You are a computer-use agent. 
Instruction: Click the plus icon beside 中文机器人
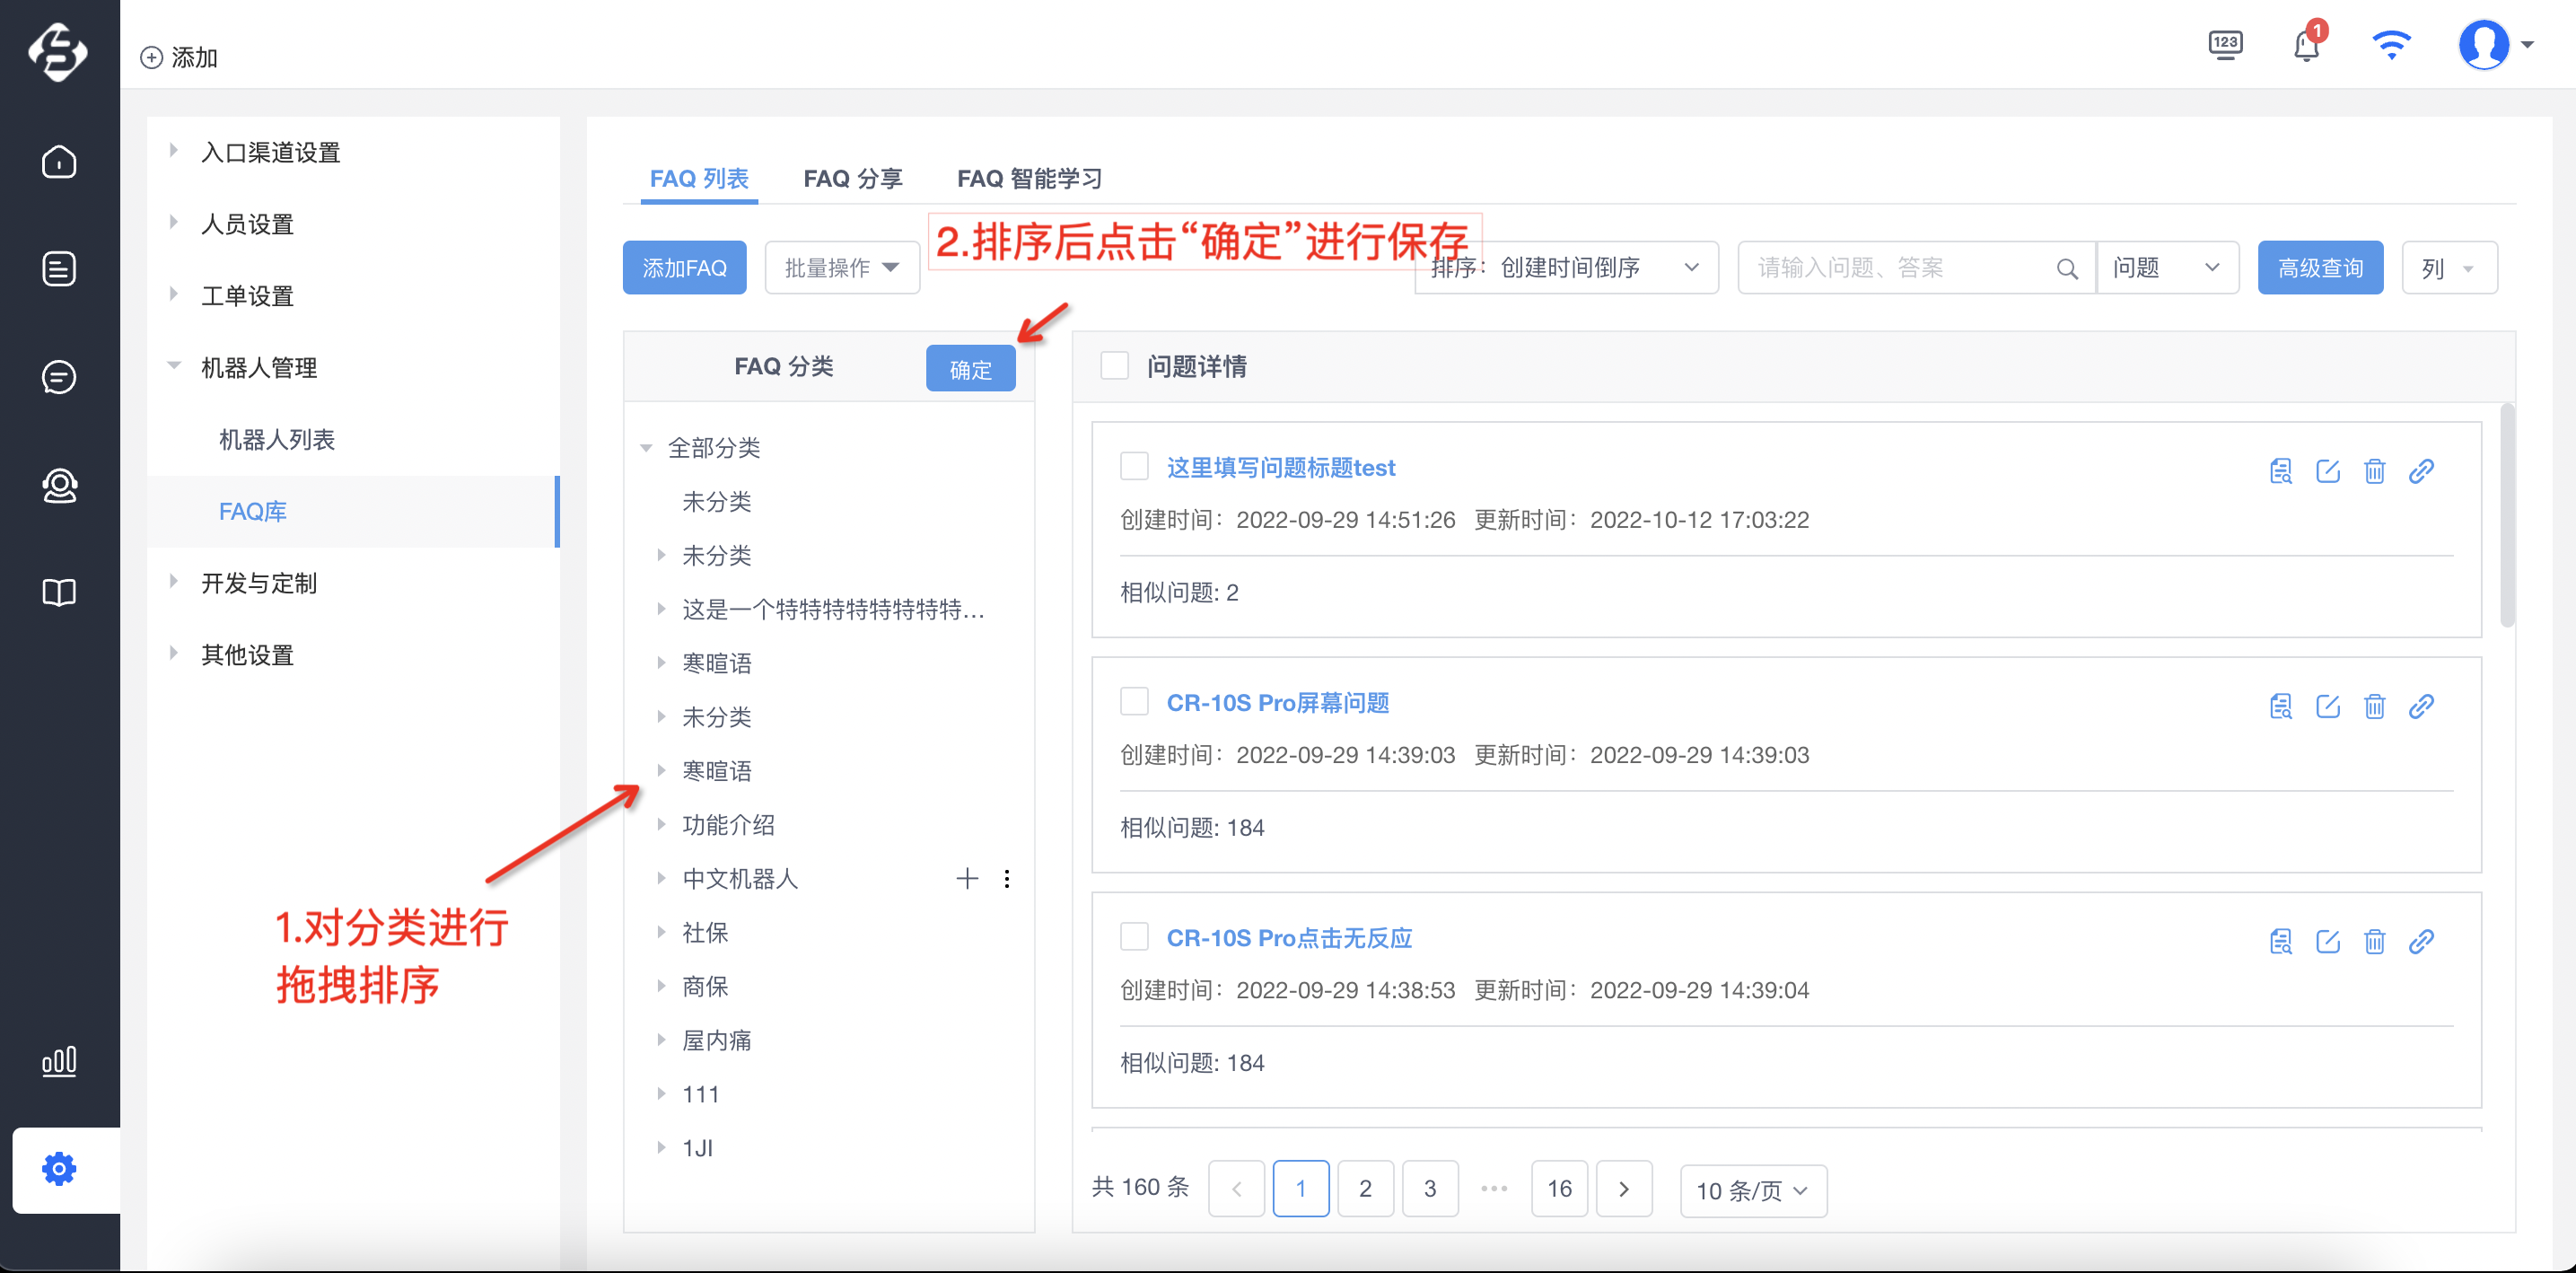click(966, 878)
